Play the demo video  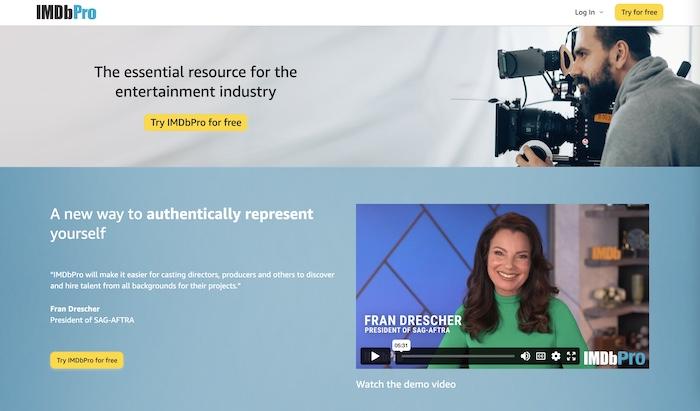pos(375,356)
